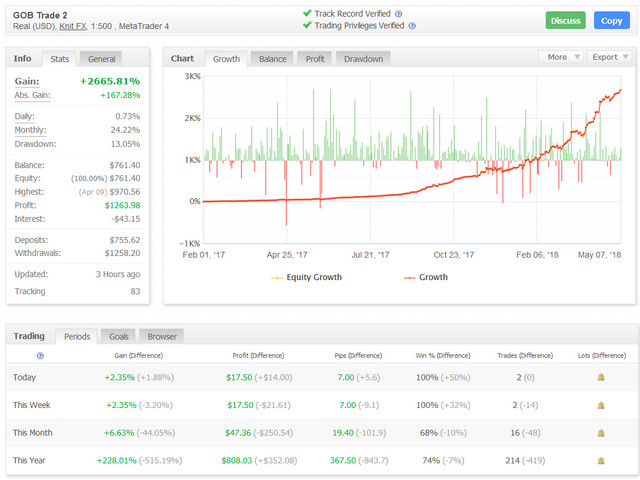This screenshot has width=640, height=480.
Task: Open the Export dropdown menu
Action: click(x=609, y=57)
